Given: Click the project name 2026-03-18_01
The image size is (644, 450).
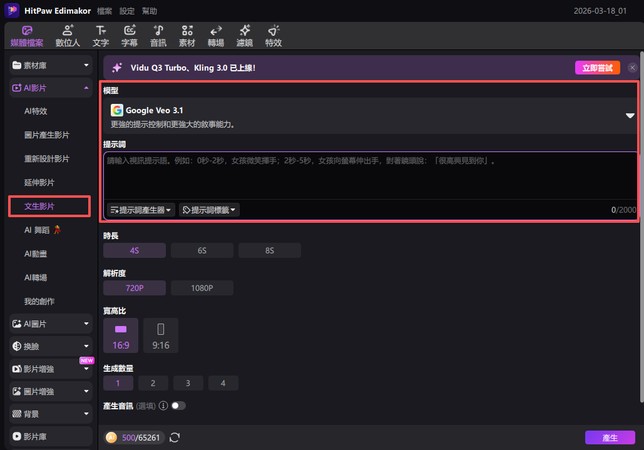Looking at the screenshot, I should pyautogui.click(x=600, y=11).
